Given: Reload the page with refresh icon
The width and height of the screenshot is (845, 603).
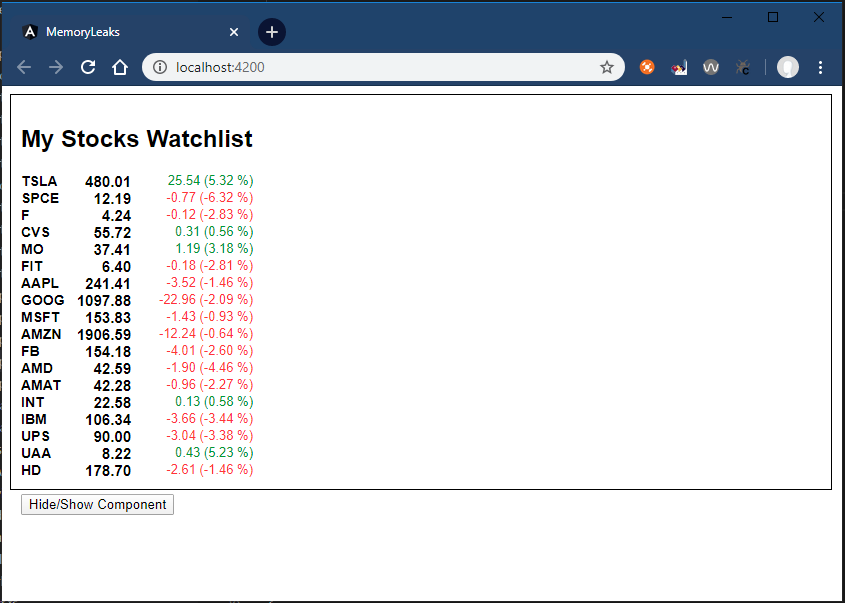Looking at the screenshot, I should tap(88, 67).
